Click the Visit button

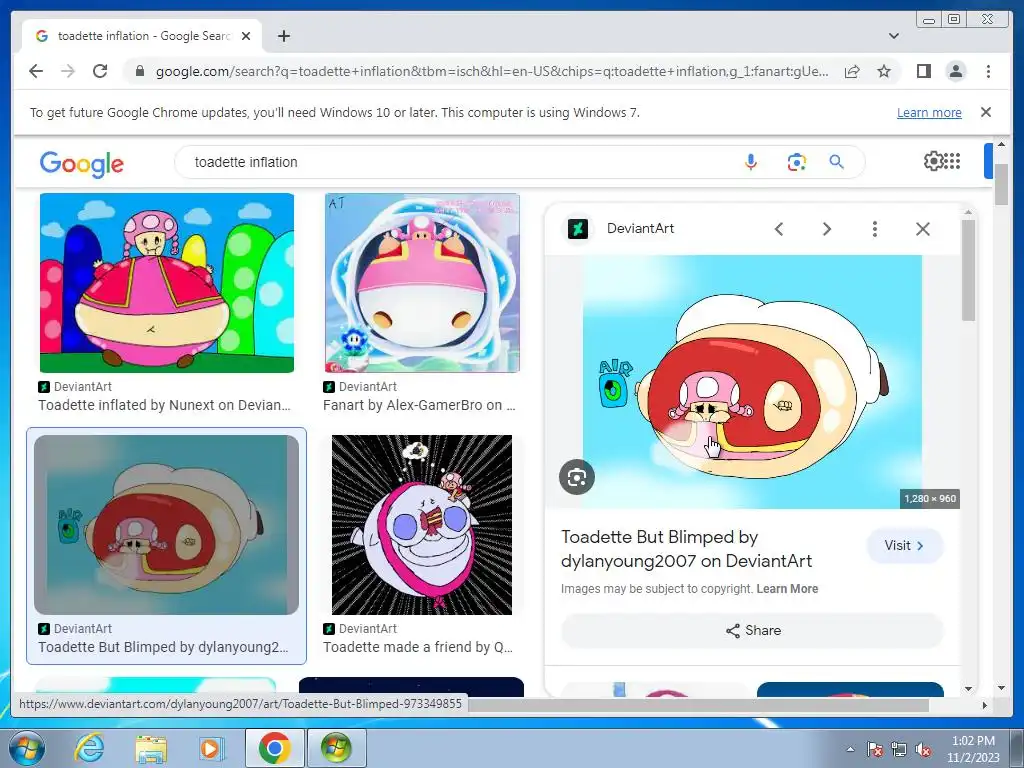904,545
